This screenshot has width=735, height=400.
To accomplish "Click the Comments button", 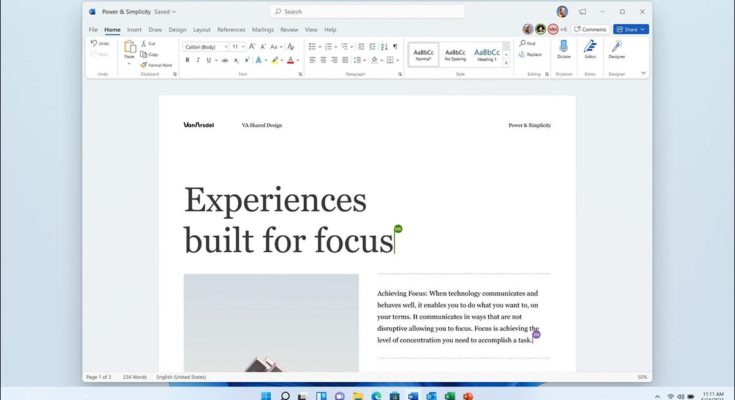I will (591, 30).
